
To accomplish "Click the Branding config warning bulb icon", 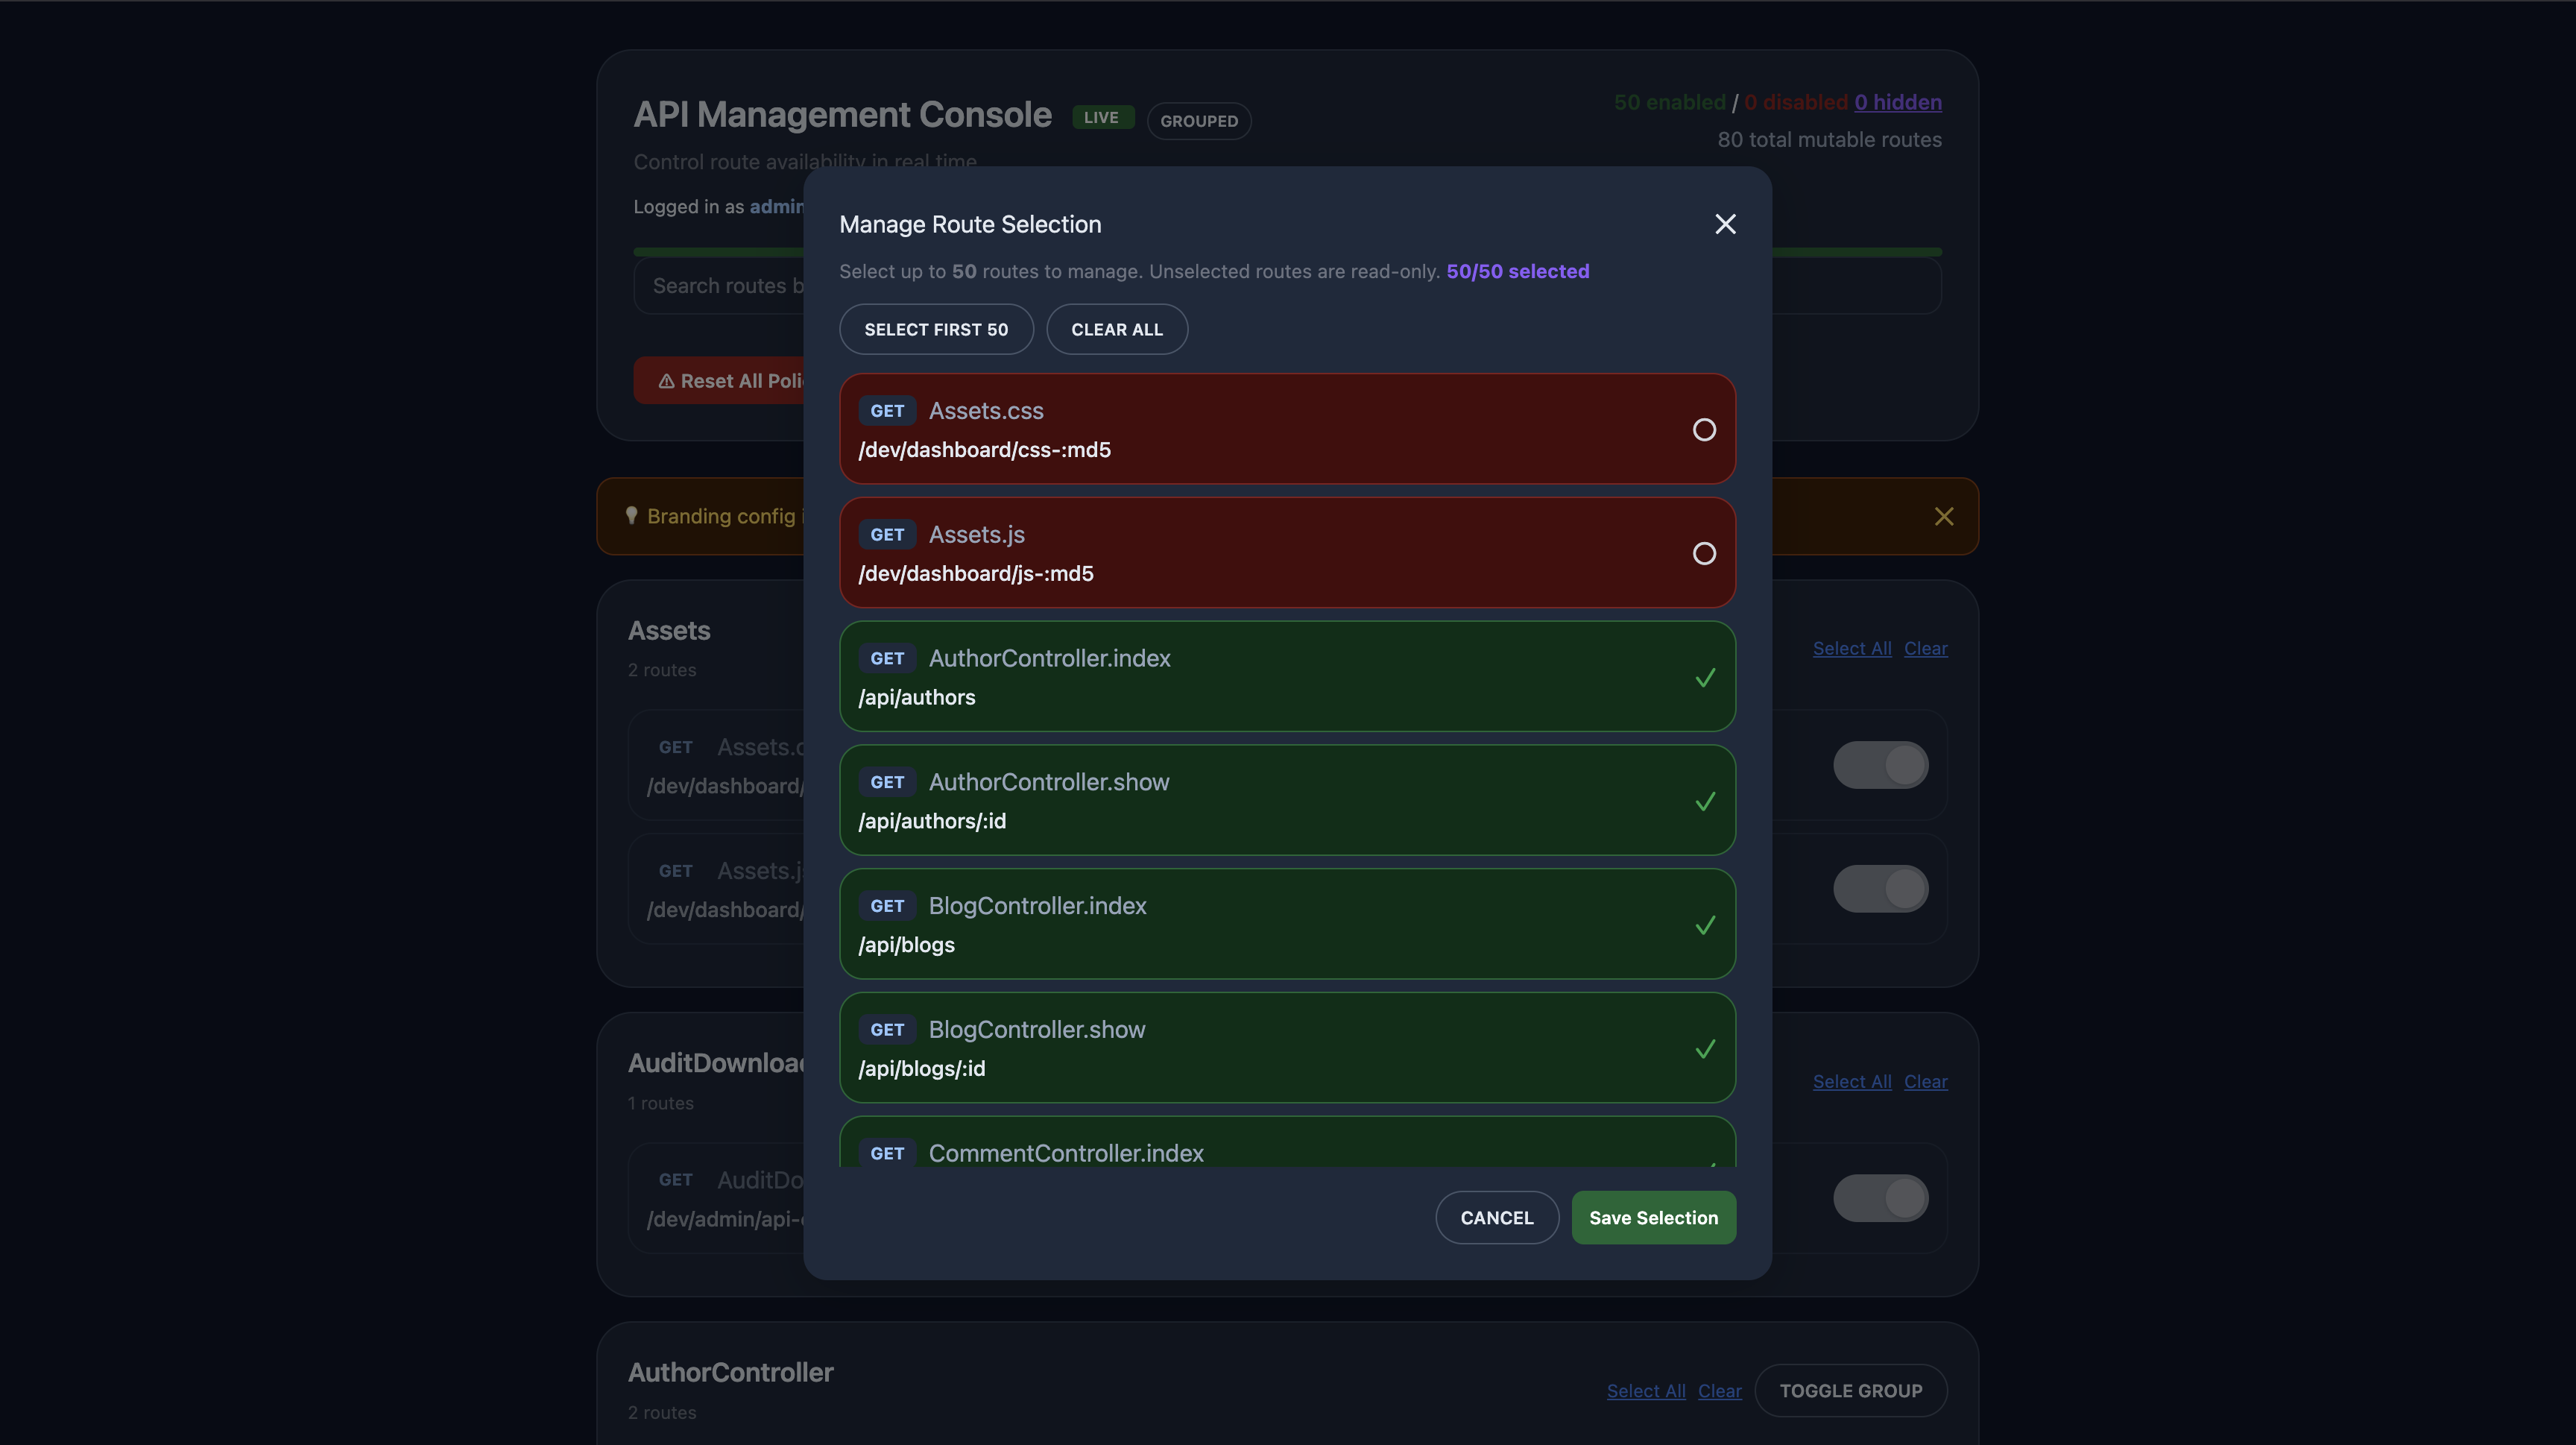I will pyautogui.click(x=631, y=516).
